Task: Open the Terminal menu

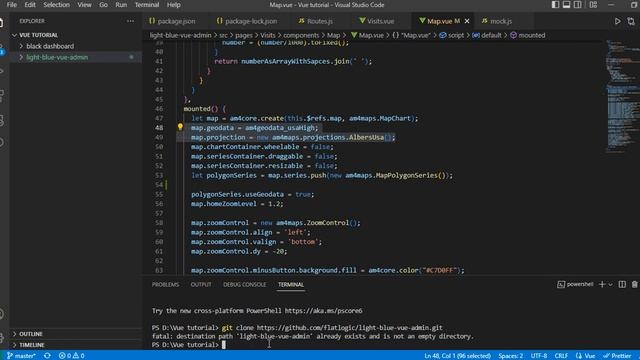Action: tap(147, 5)
